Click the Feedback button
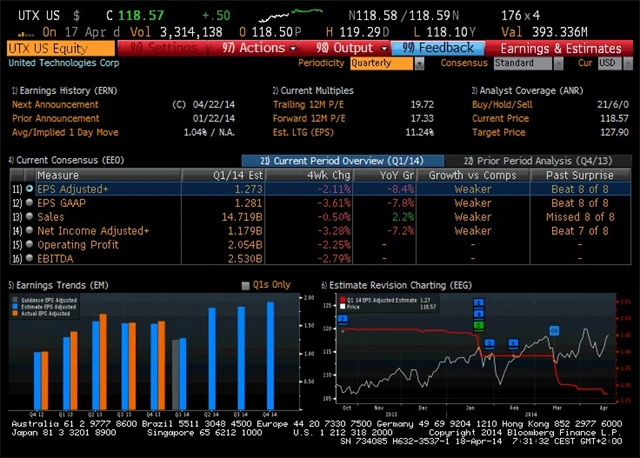The width and height of the screenshot is (640, 458). point(439,47)
